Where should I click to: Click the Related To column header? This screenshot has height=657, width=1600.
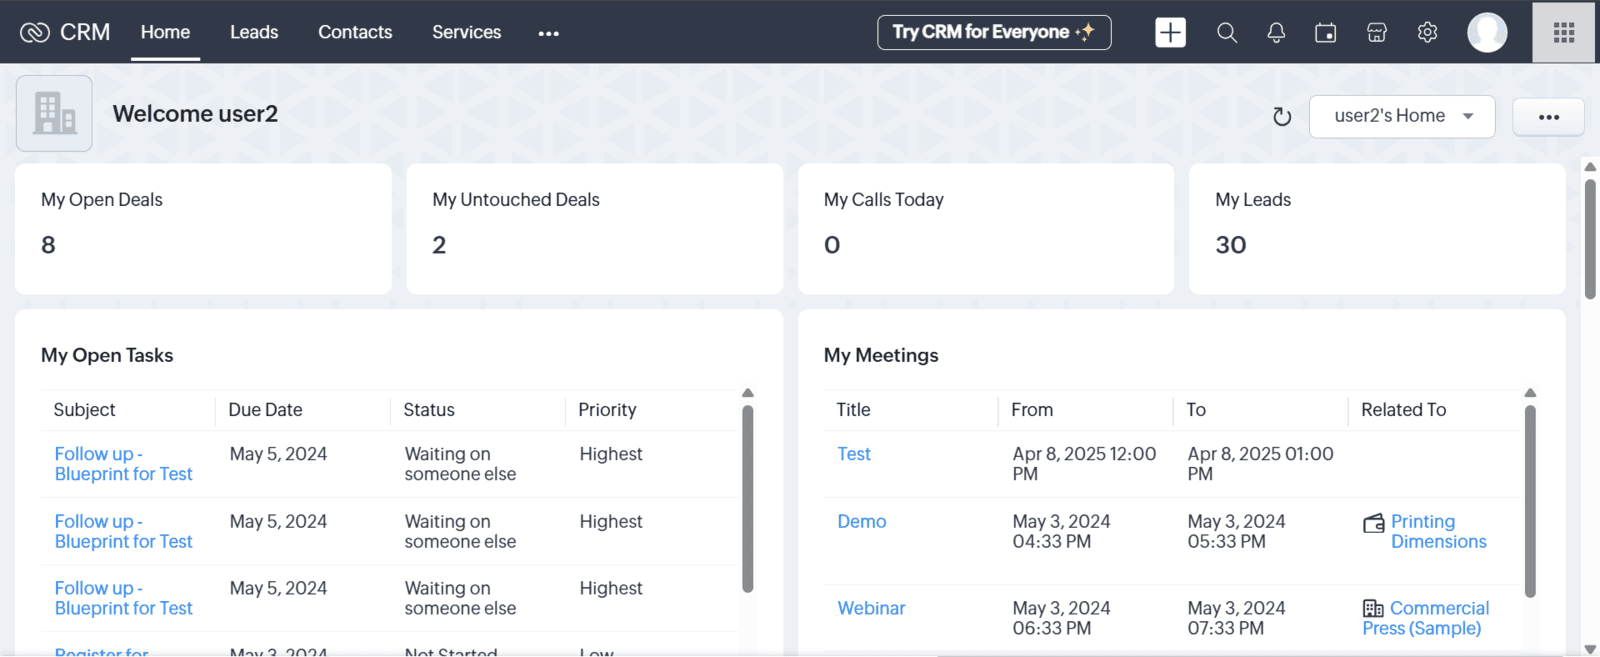tap(1403, 410)
